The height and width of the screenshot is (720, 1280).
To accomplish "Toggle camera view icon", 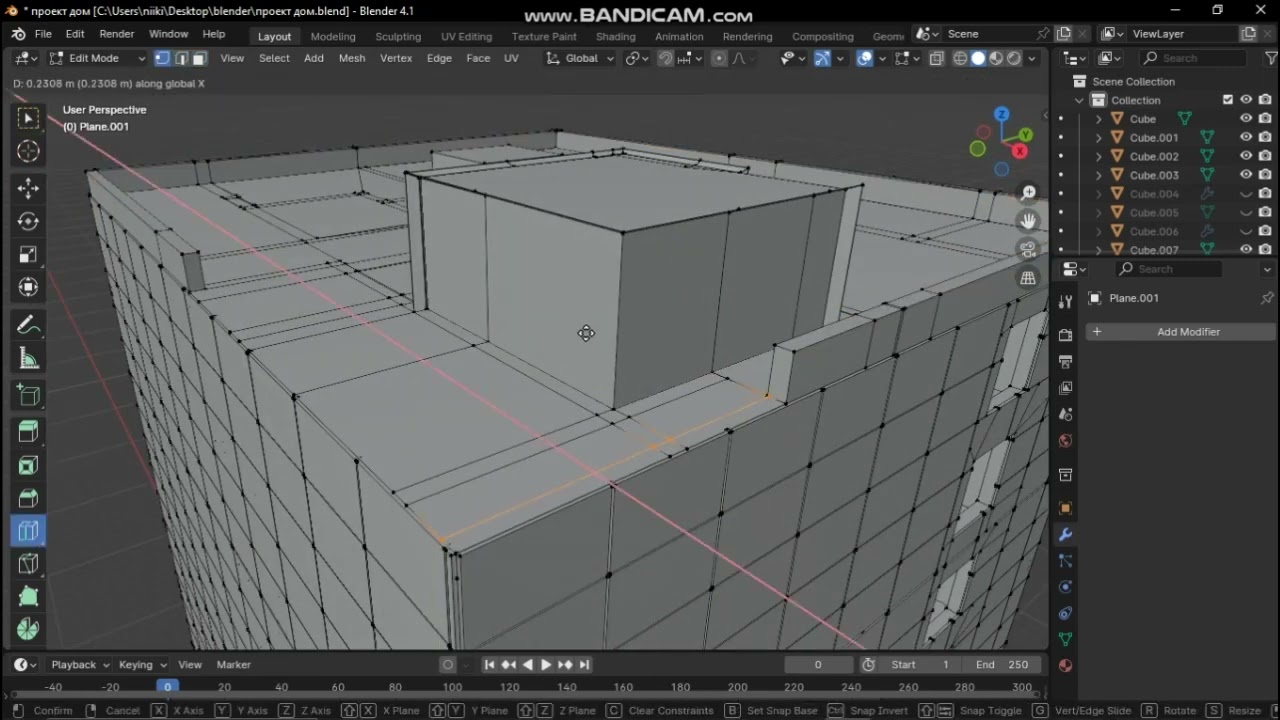I will pyautogui.click(x=1028, y=250).
